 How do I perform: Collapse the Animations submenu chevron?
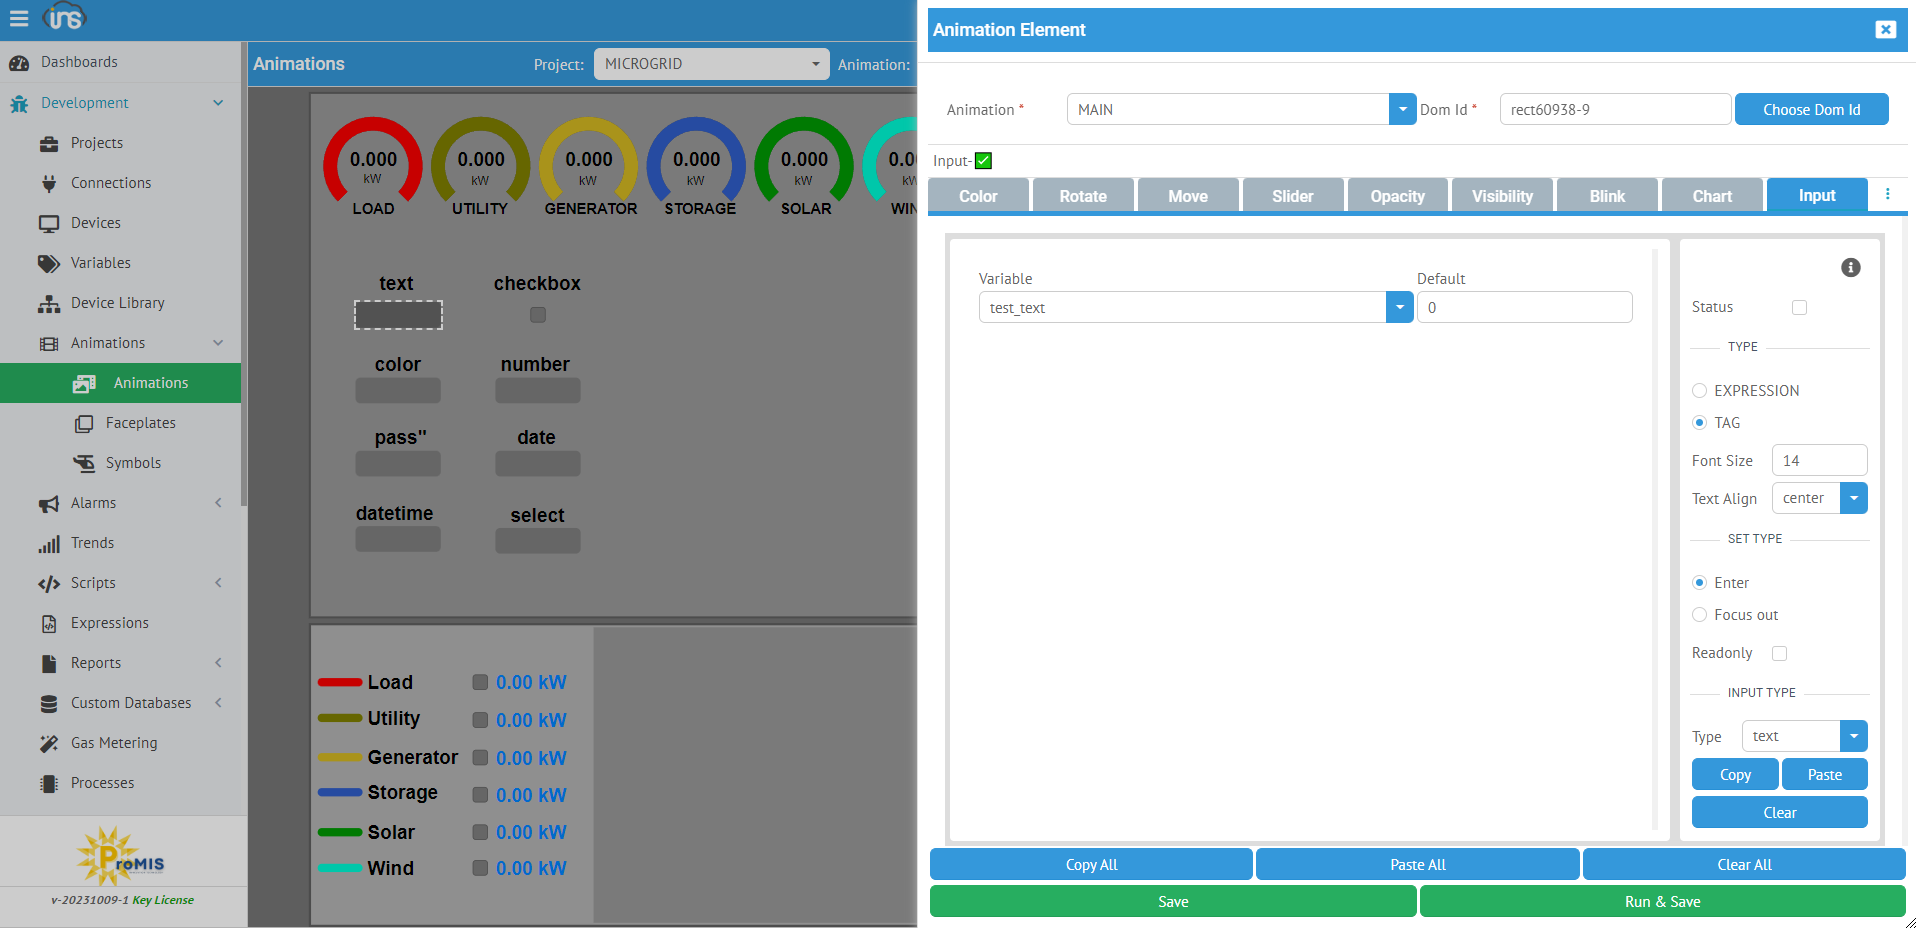[218, 343]
